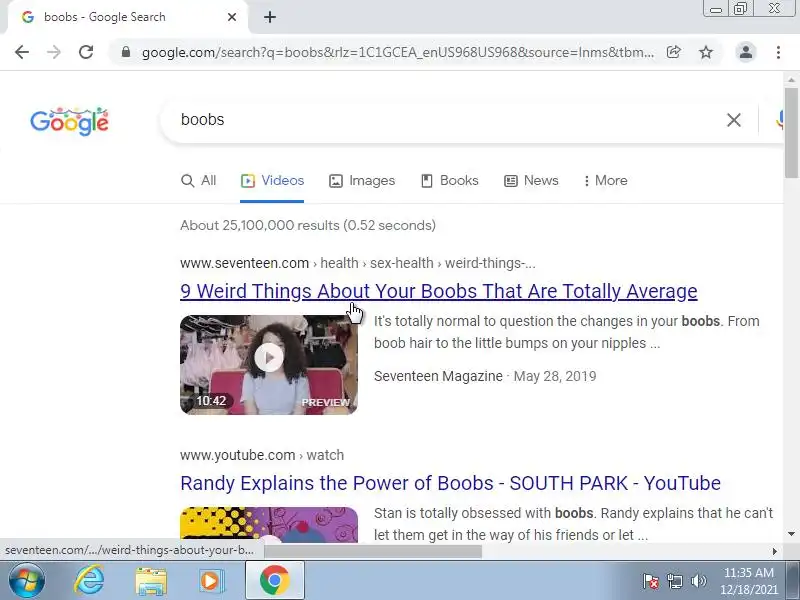Click the Chrome taskbar icon
The height and width of the screenshot is (600, 800).
275,581
